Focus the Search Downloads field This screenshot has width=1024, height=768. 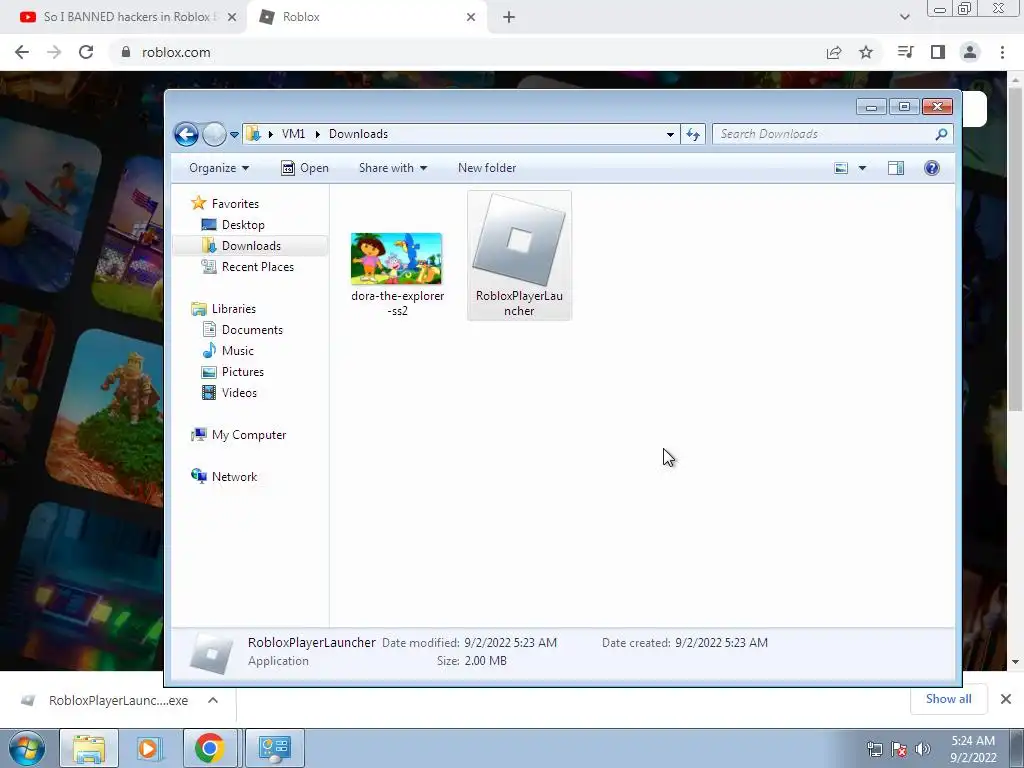click(833, 134)
